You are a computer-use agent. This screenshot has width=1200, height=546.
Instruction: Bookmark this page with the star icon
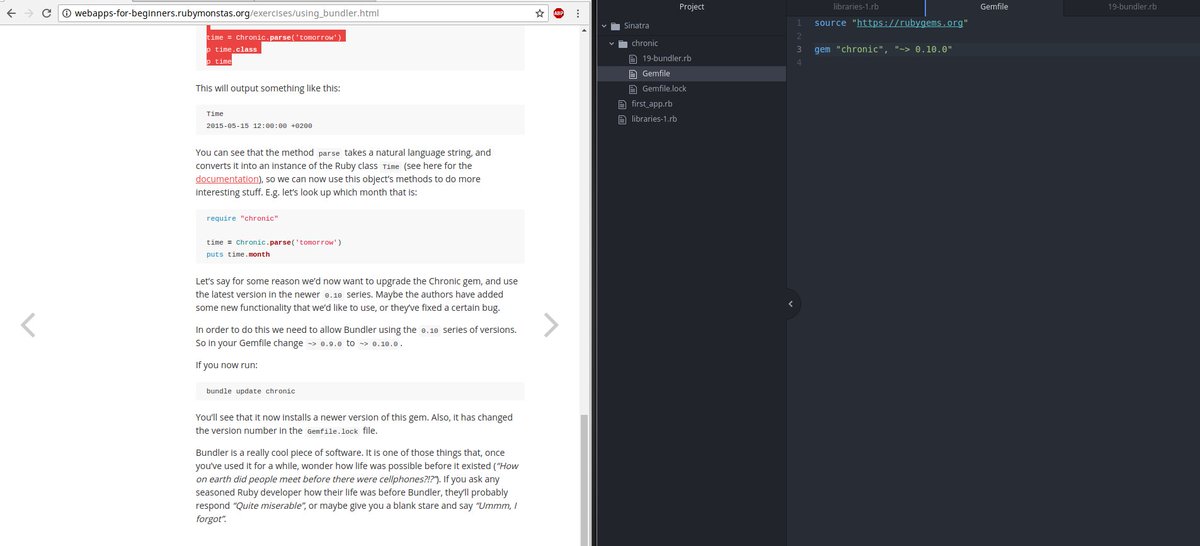[x=540, y=14]
